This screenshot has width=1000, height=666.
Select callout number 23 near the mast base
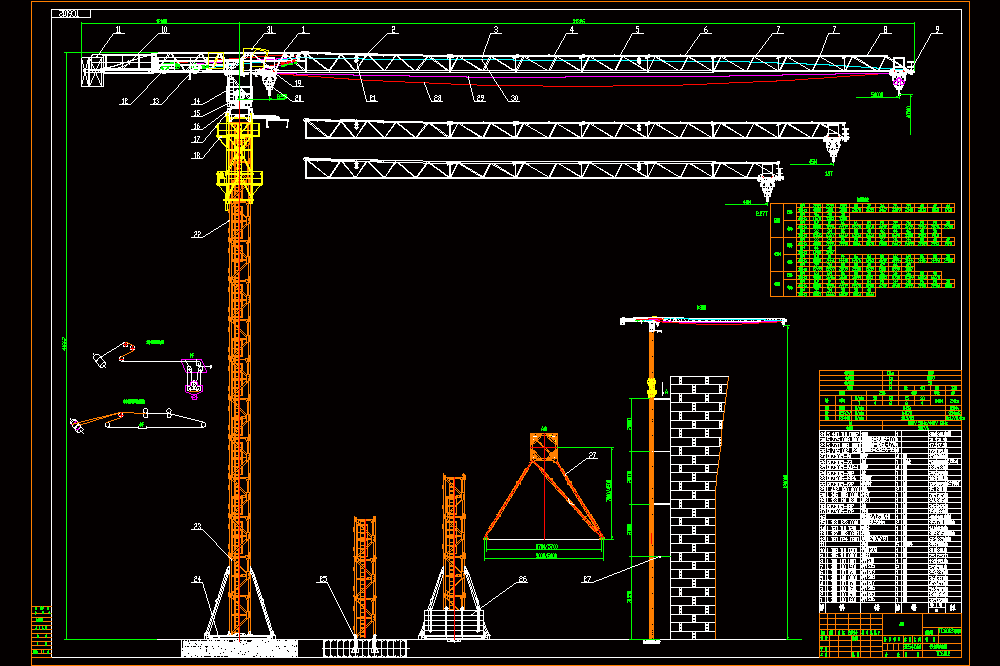(x=197, y=526)
